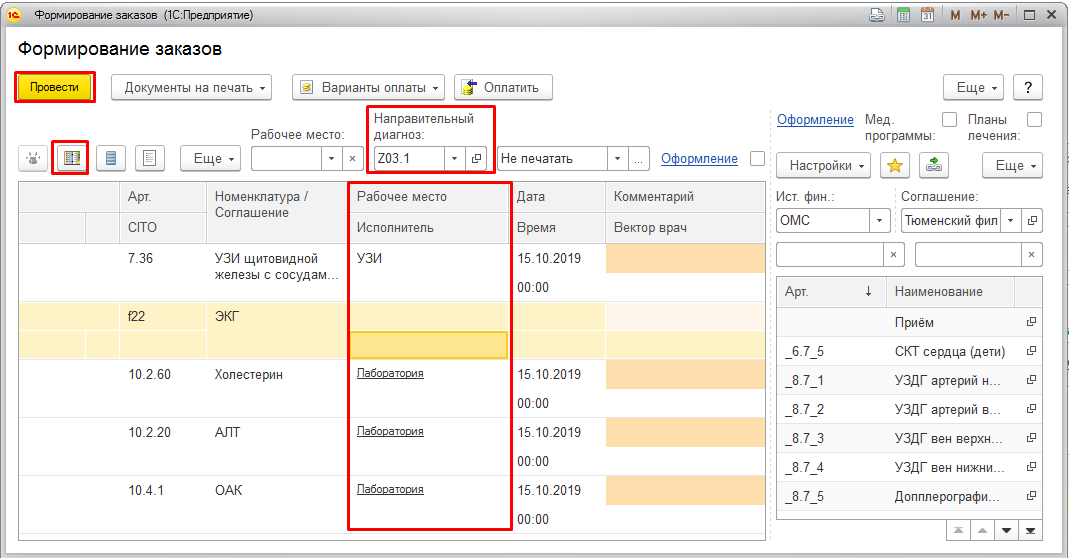Enable the Планы лечения checkbox
This screenshot has width=1069, height=558.
point(1035,120)
